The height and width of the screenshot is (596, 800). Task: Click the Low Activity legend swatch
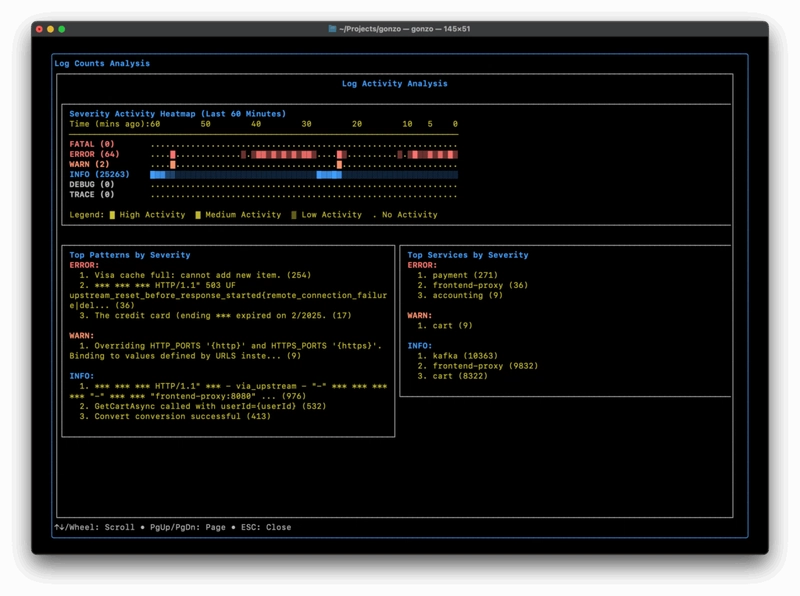293,215
